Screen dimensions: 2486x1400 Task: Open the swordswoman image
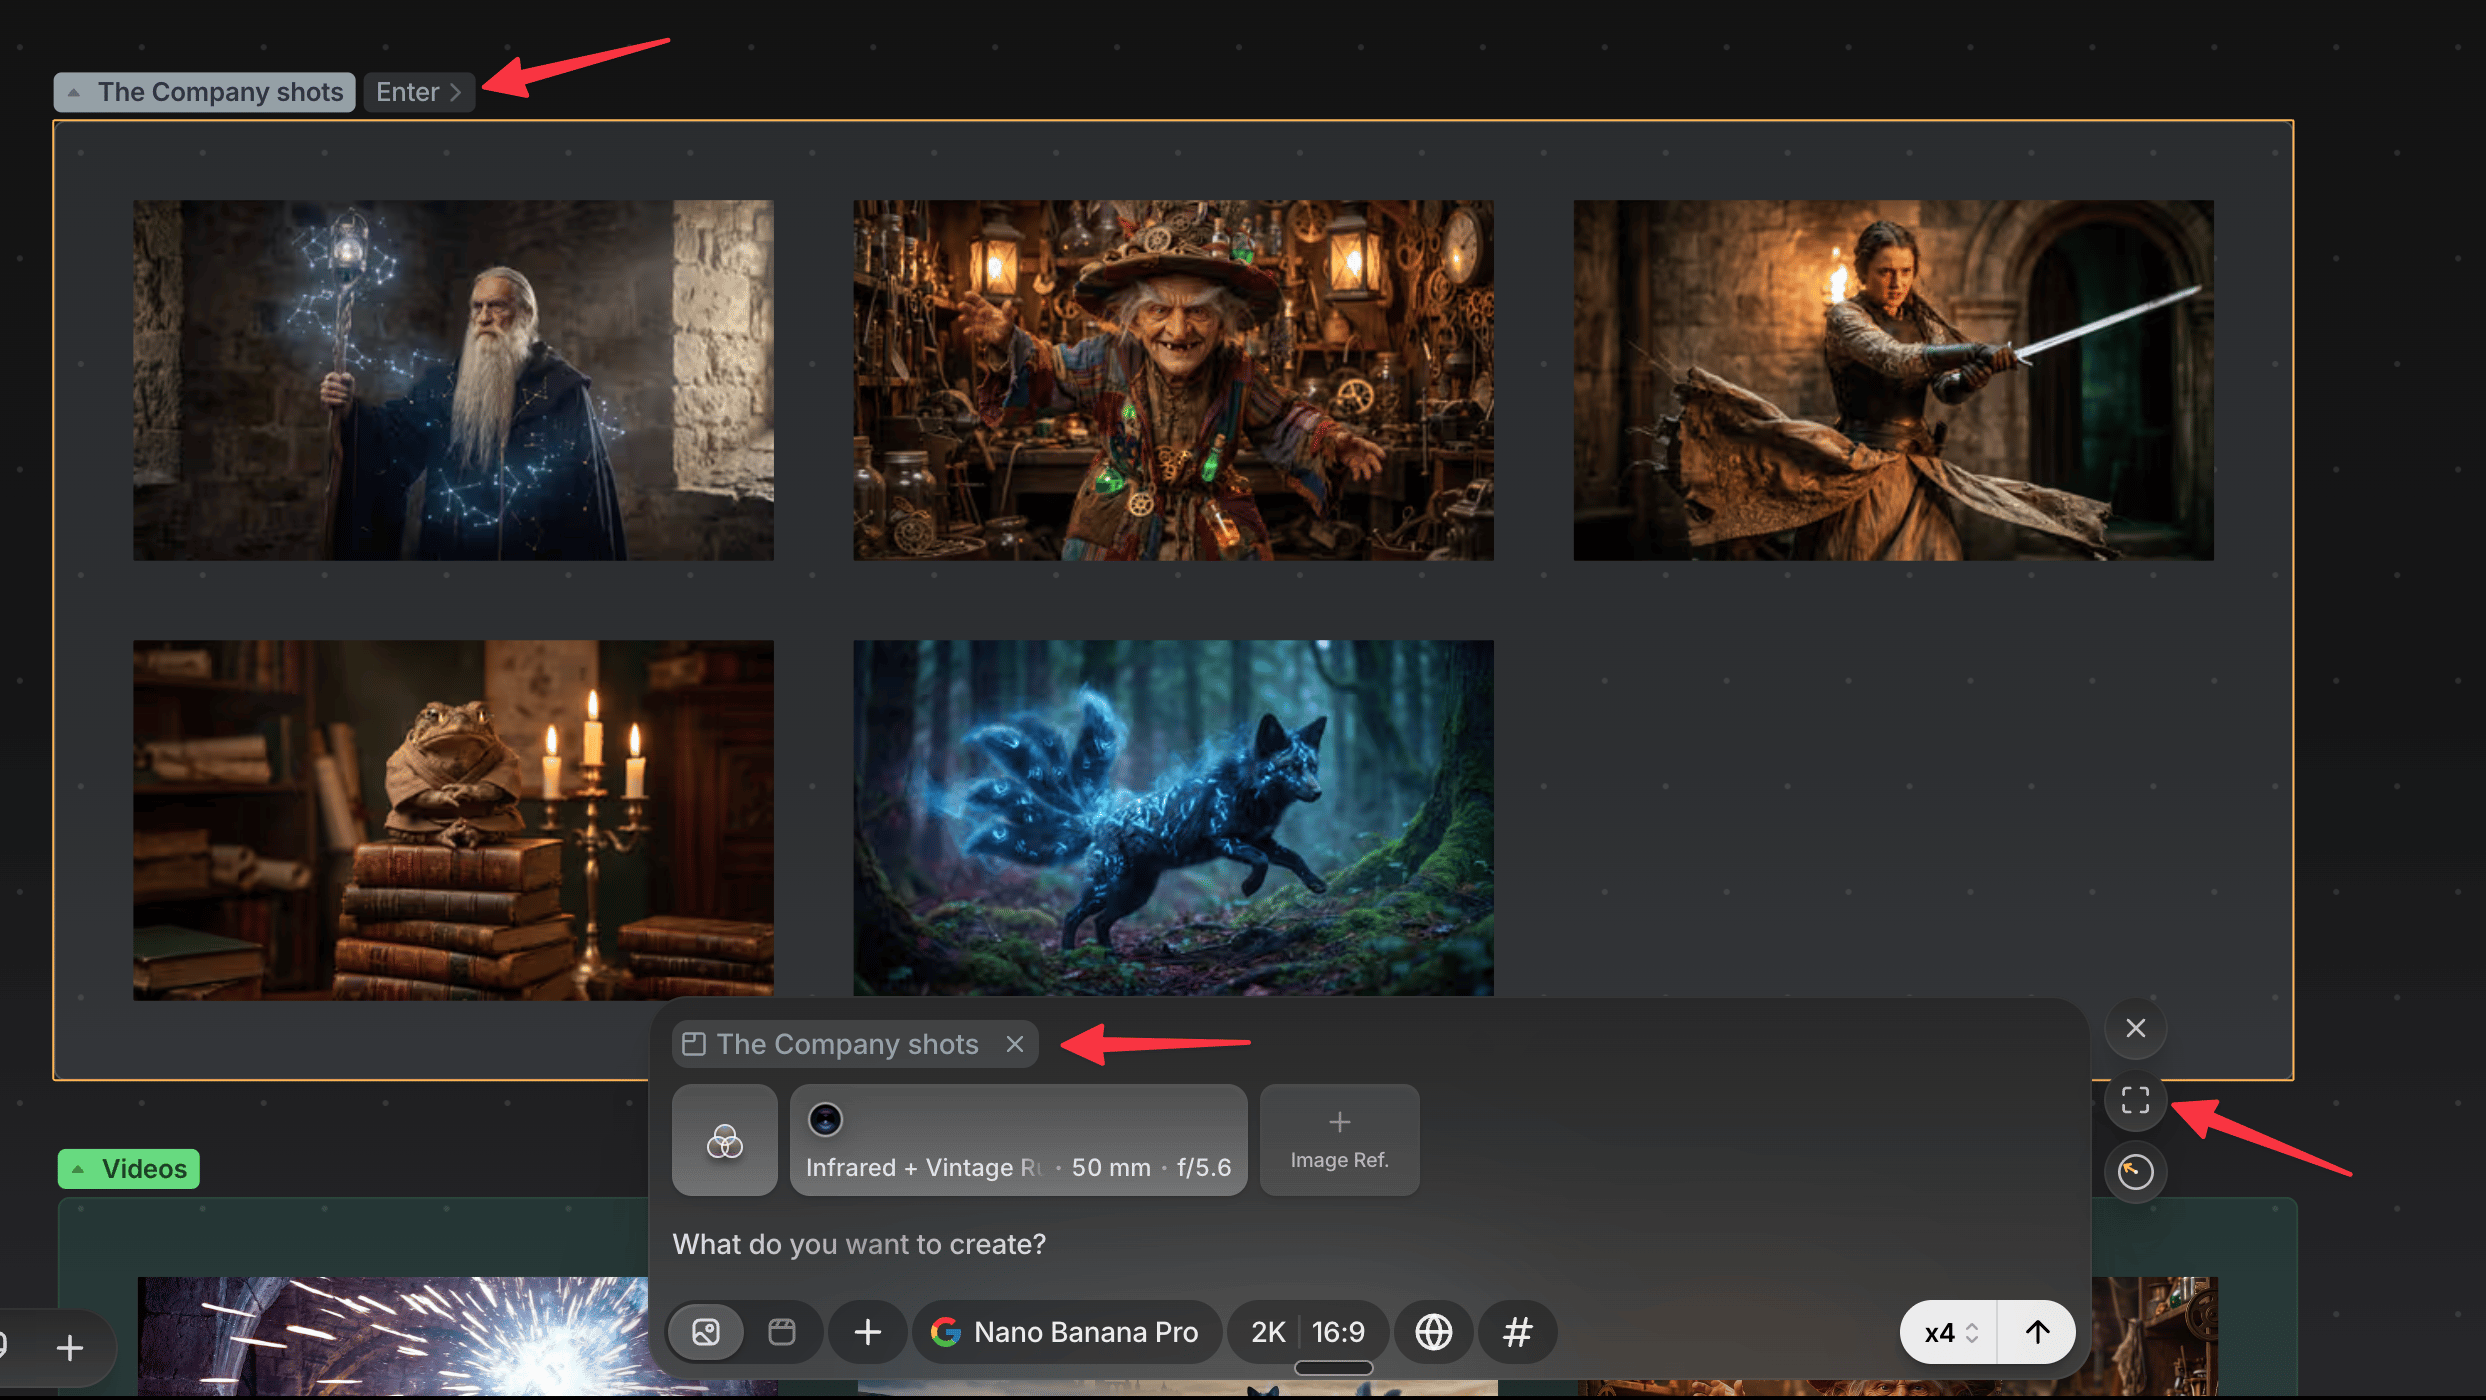pyautogui.click(x=1893, y=380)
